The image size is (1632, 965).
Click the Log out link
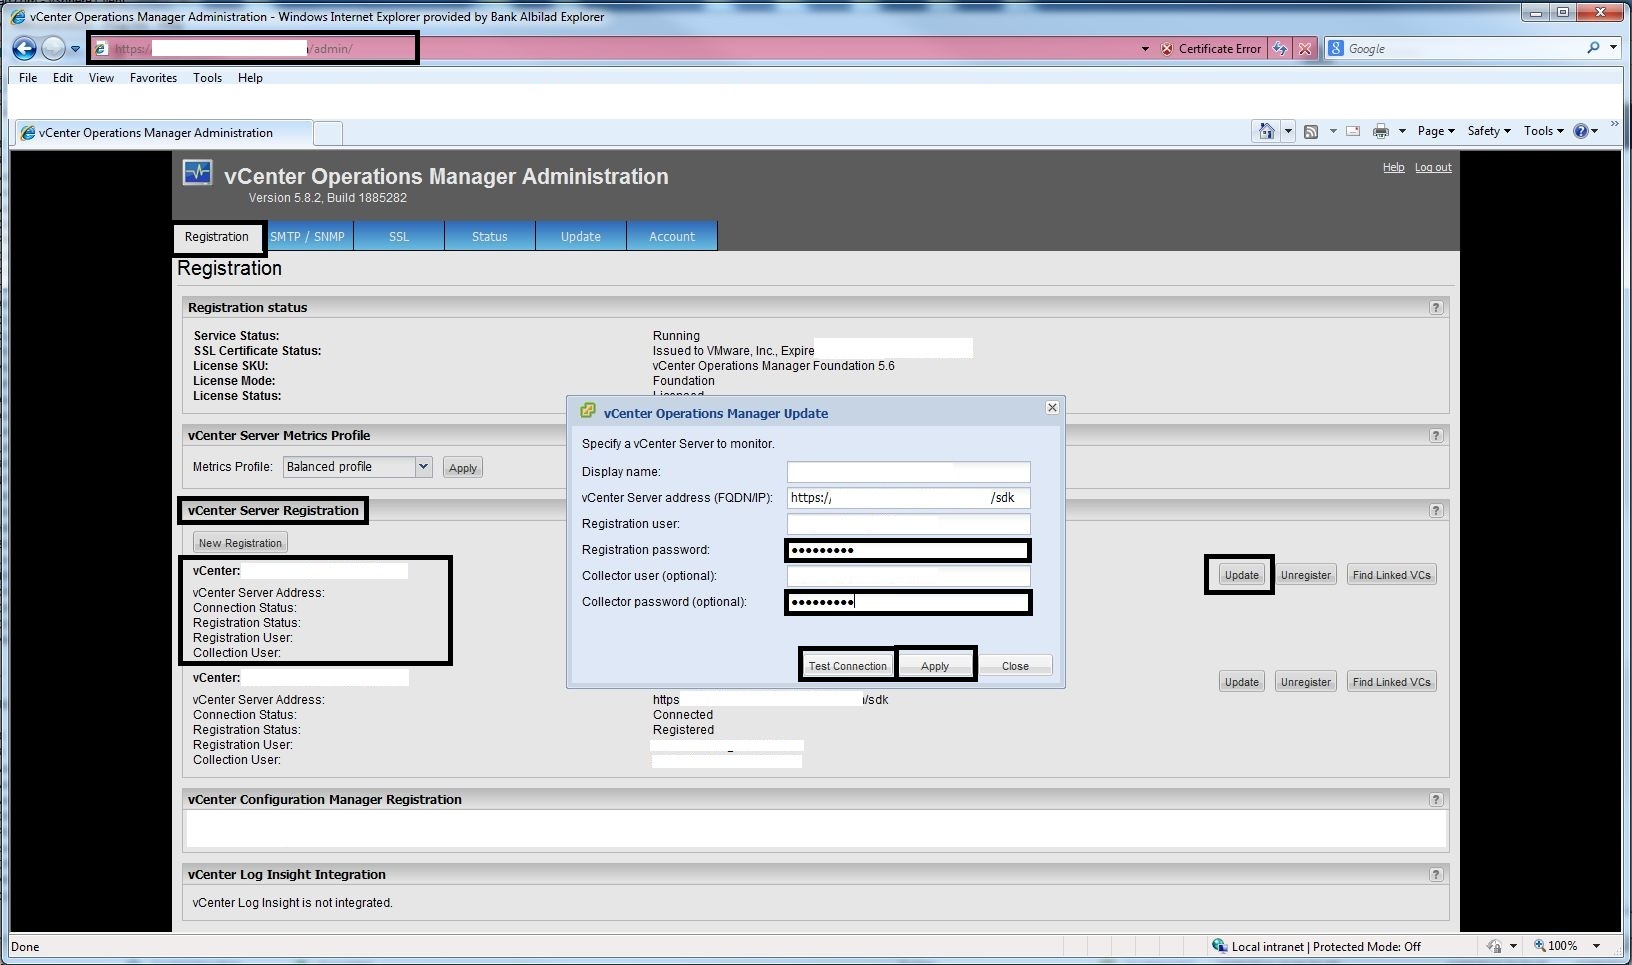click(x=1433, y=168)
